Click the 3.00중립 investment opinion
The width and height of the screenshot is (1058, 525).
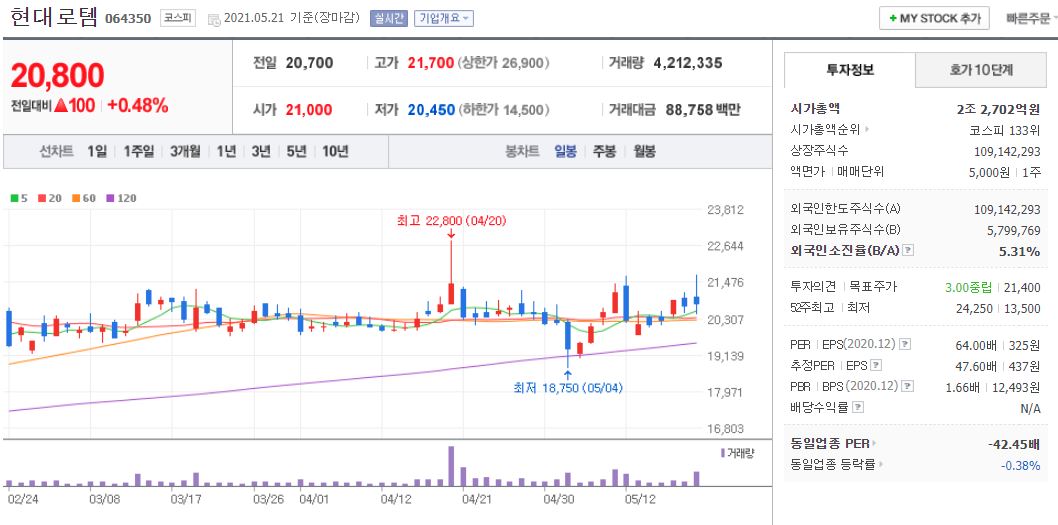pos(968,287)
